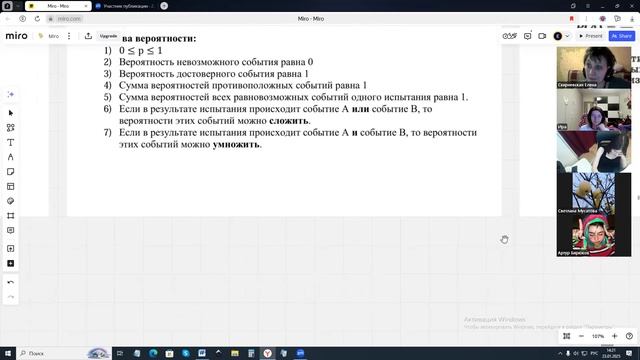Open the shapes and stickers tool

point(11,201)
